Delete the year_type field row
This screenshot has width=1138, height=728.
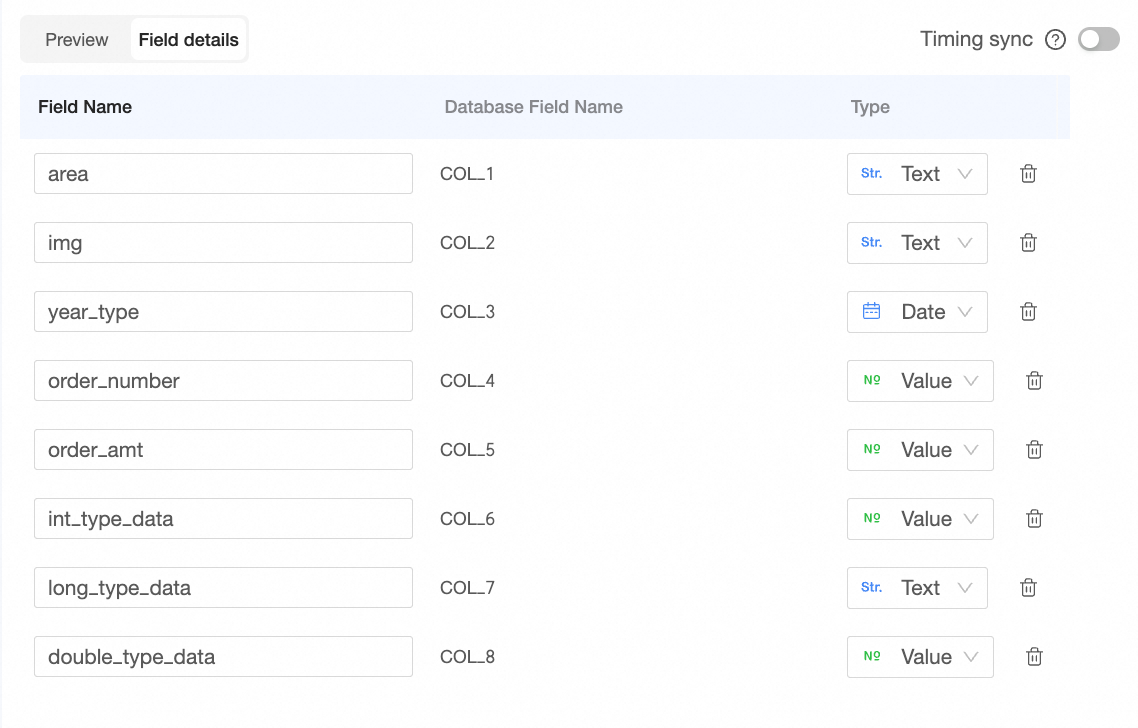(1028, 311)
